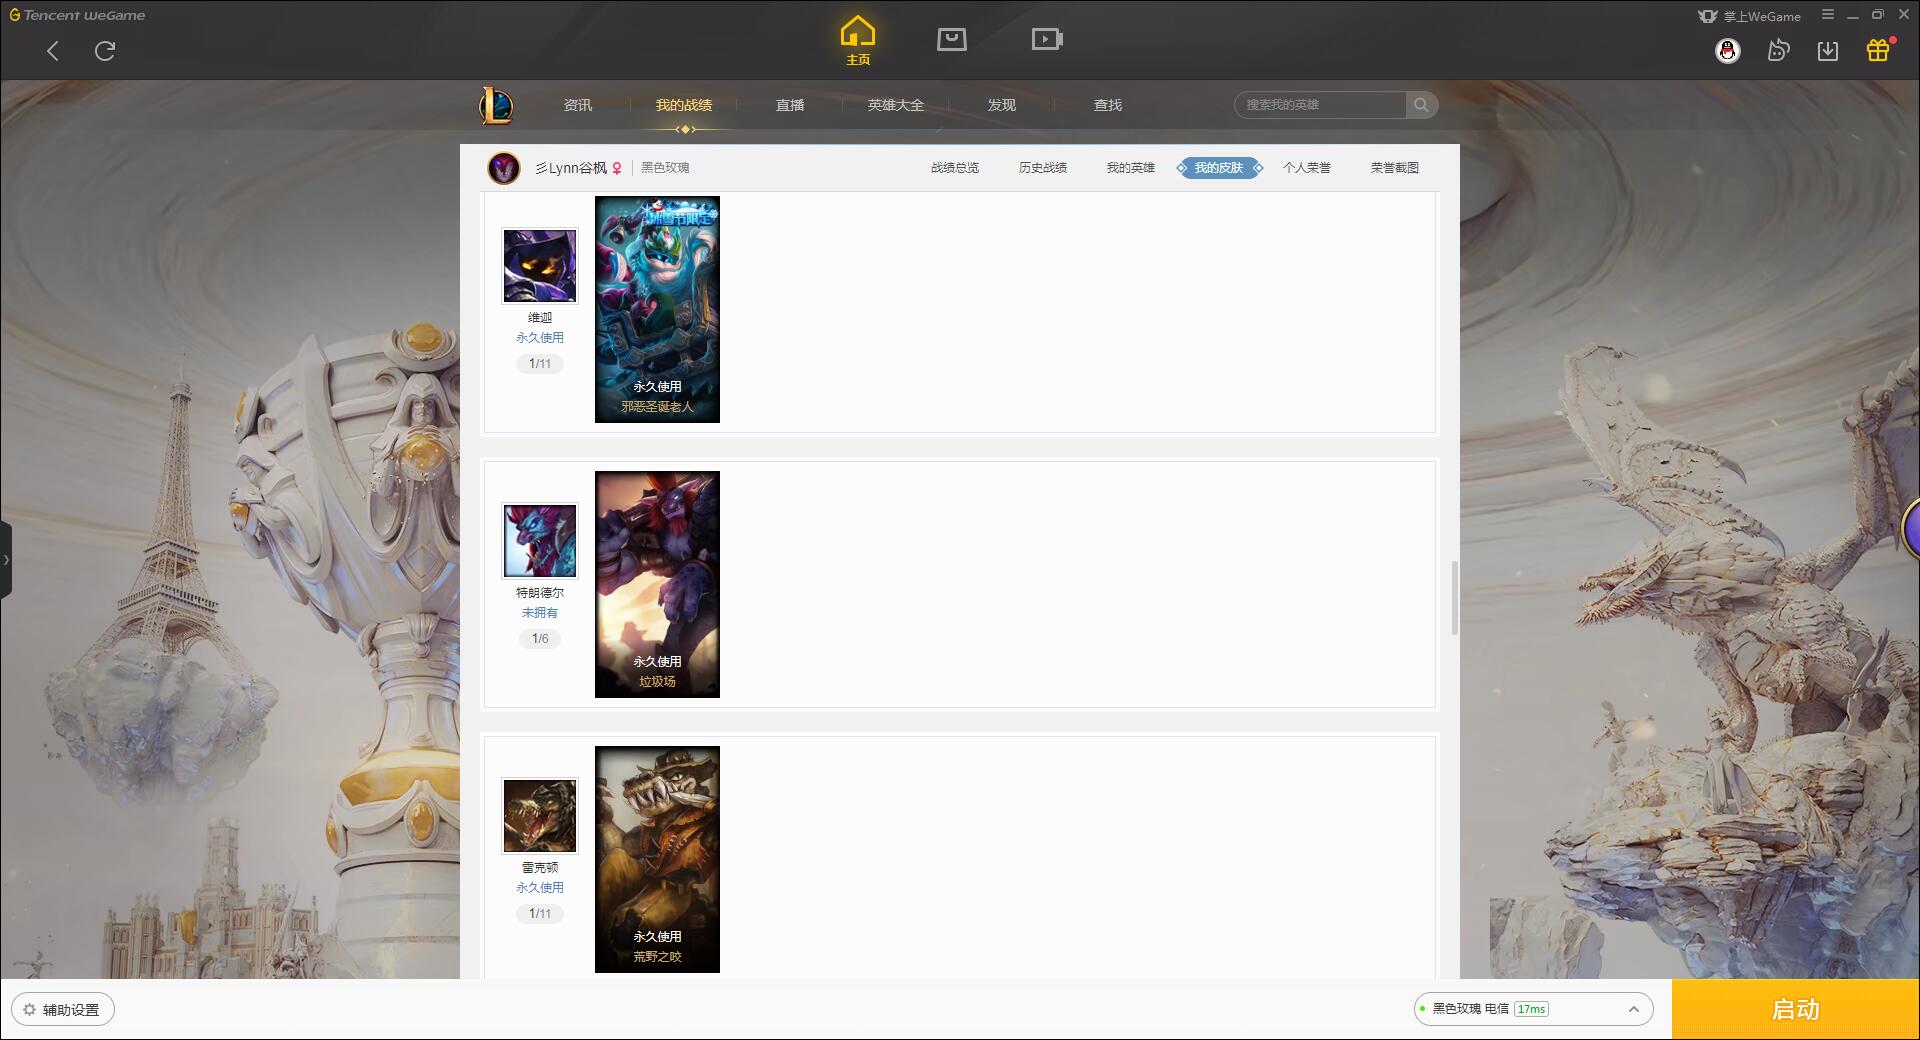Open 辅助设置 settings button
Screen dimensions: 1920x1040
point(63,1010)
